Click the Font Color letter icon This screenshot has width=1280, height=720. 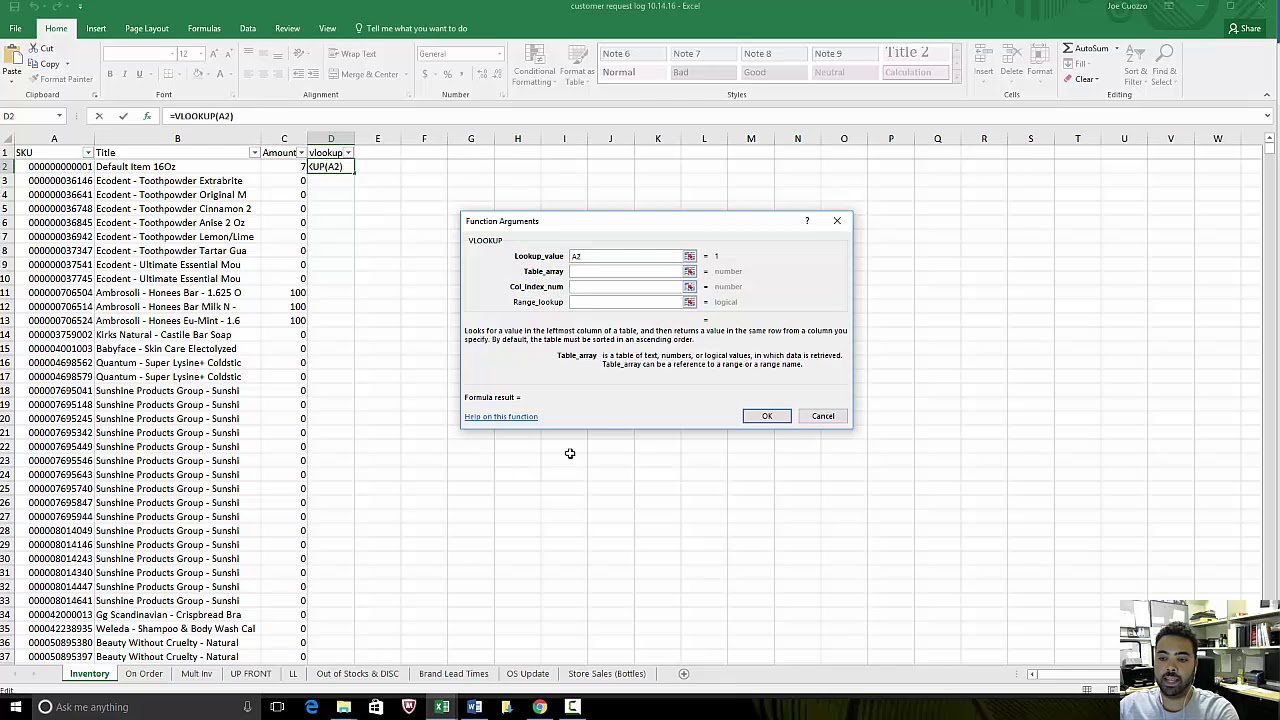(x=221, y=74)
